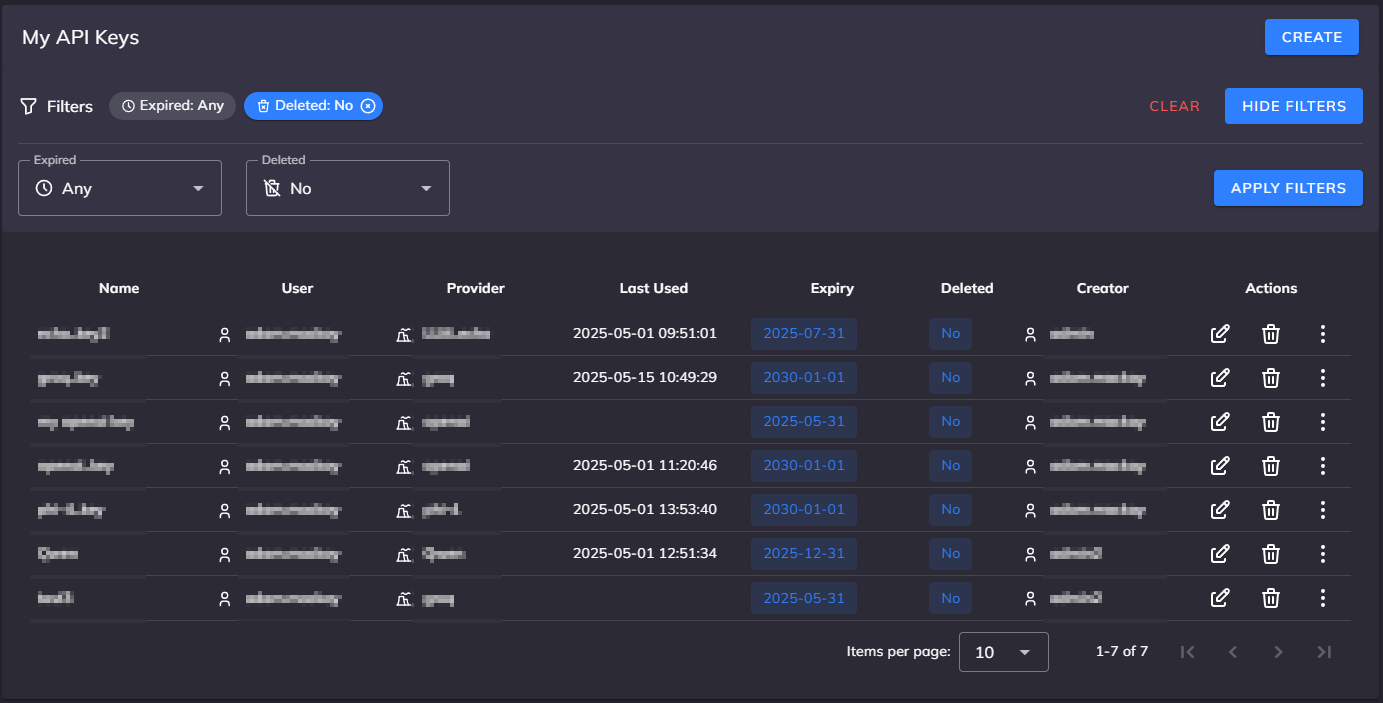Screen dimensions: 1383x703
Task: Click the funnel Filters icon
Action: tap(28, 106)
